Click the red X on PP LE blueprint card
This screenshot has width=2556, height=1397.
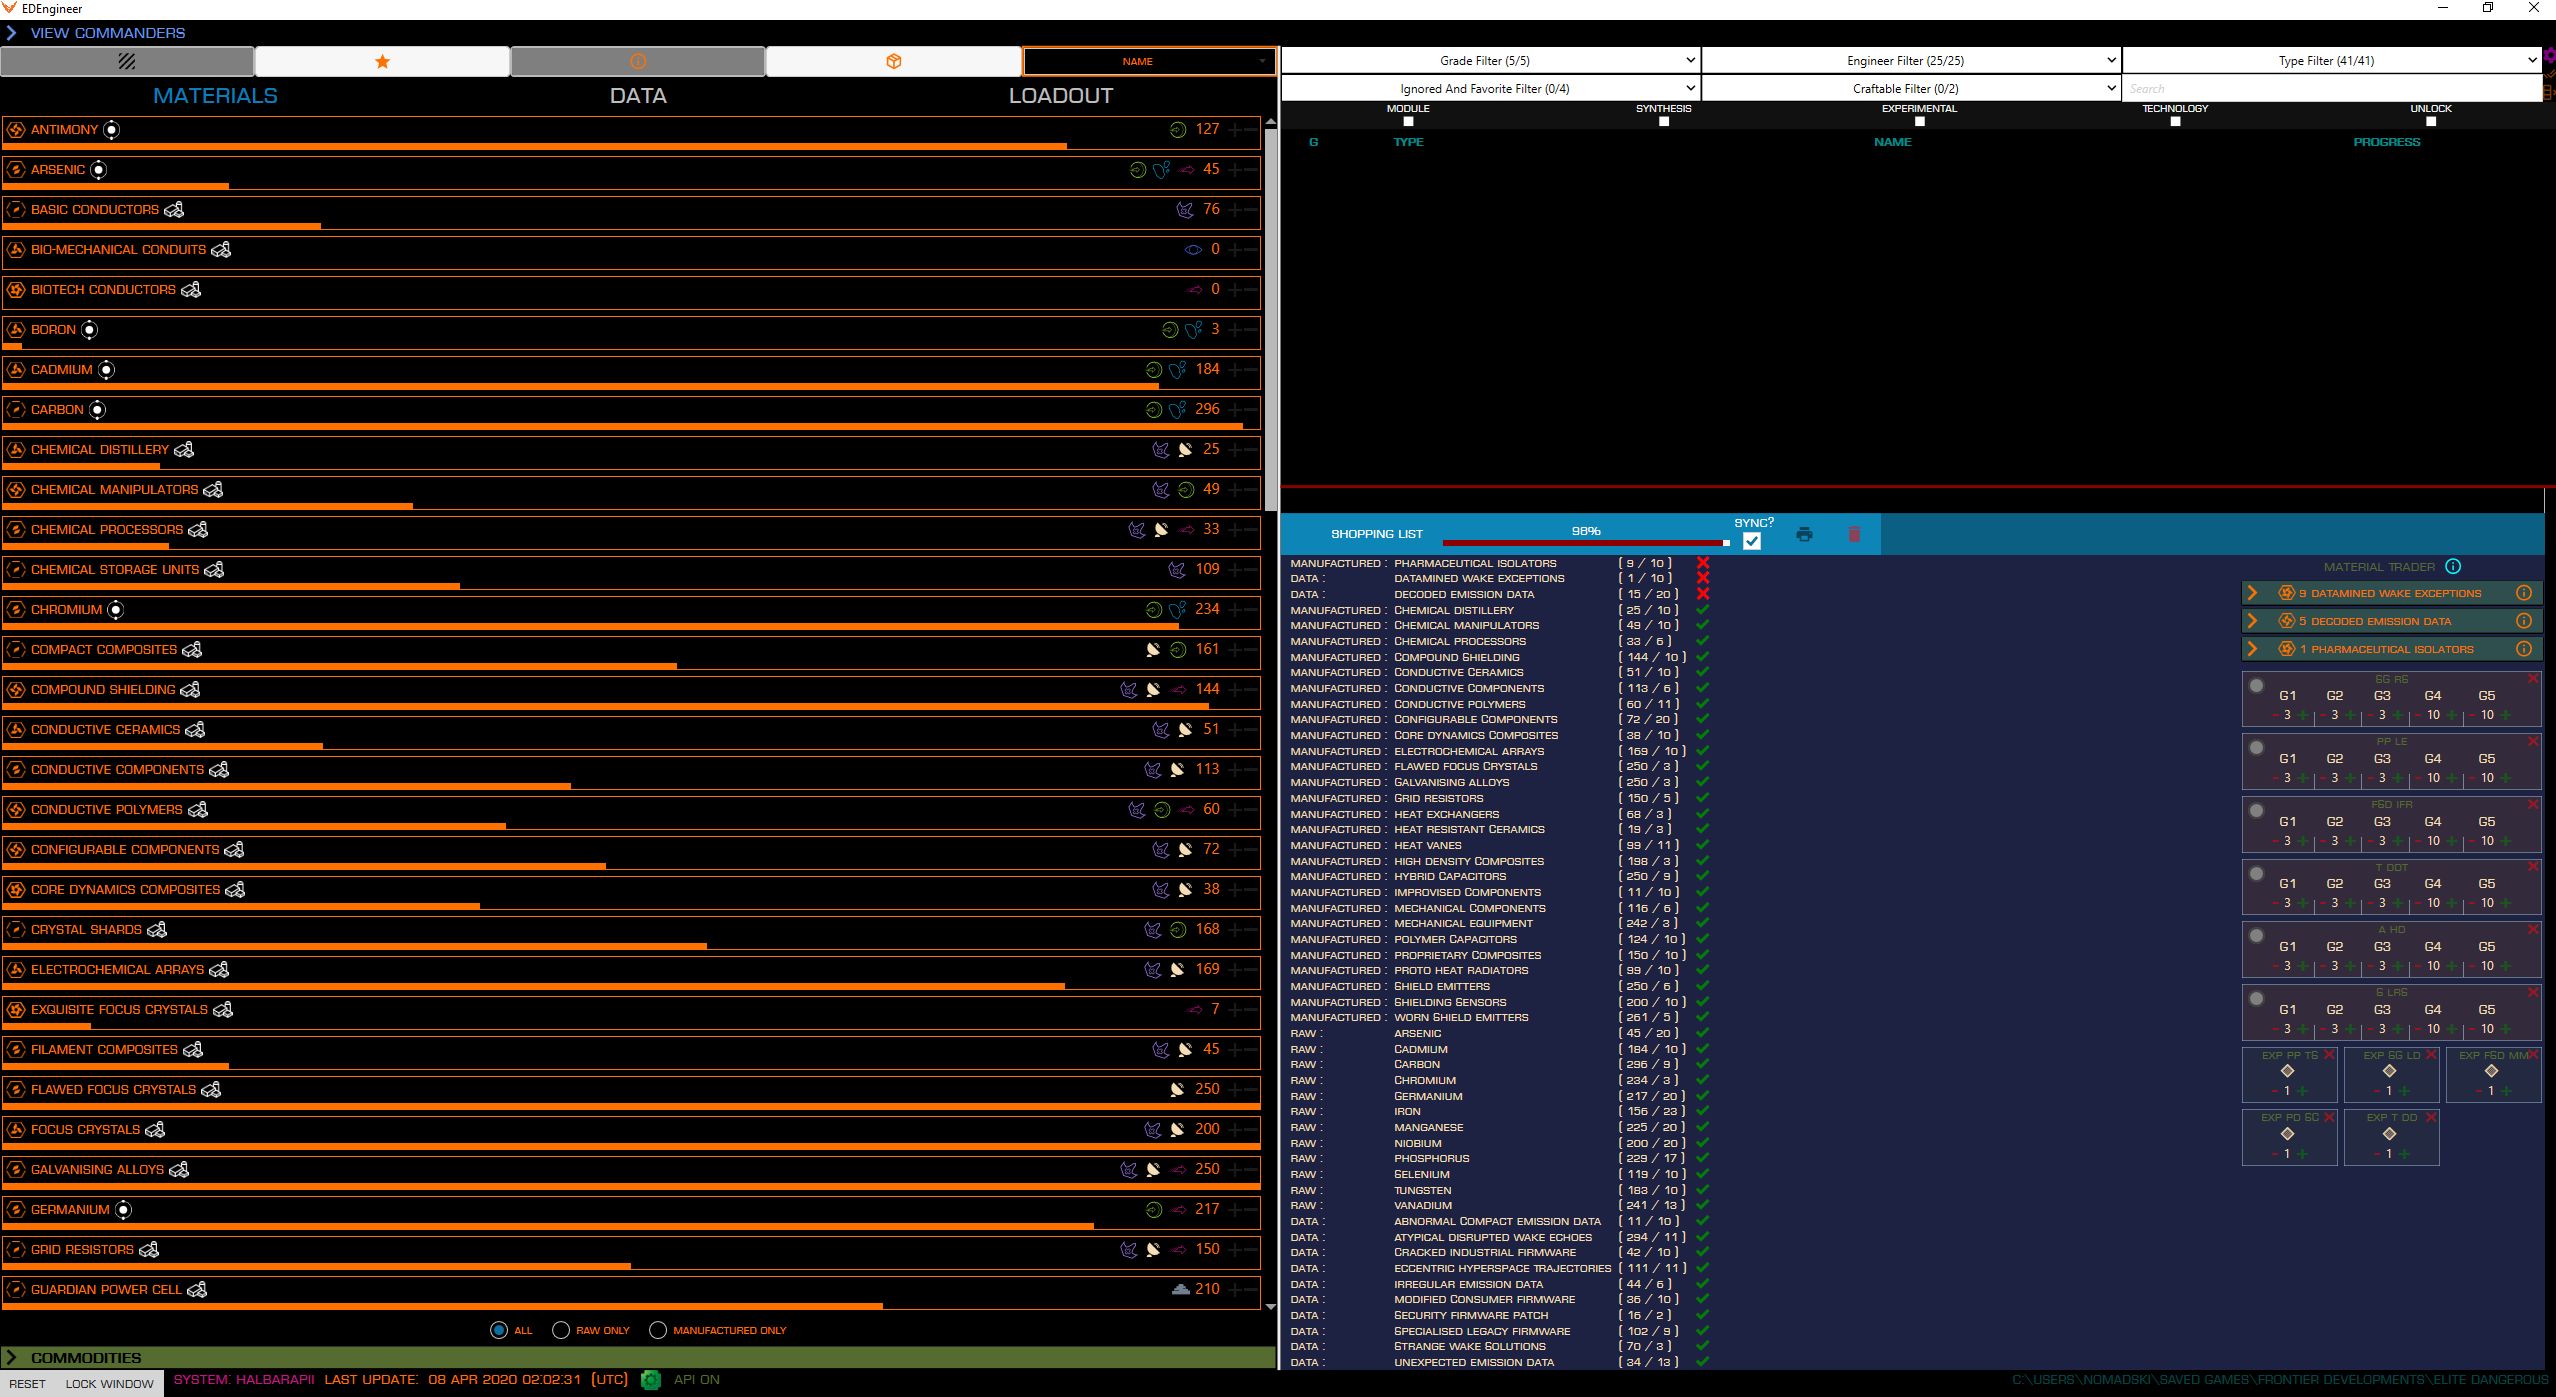pos(2533,742)
